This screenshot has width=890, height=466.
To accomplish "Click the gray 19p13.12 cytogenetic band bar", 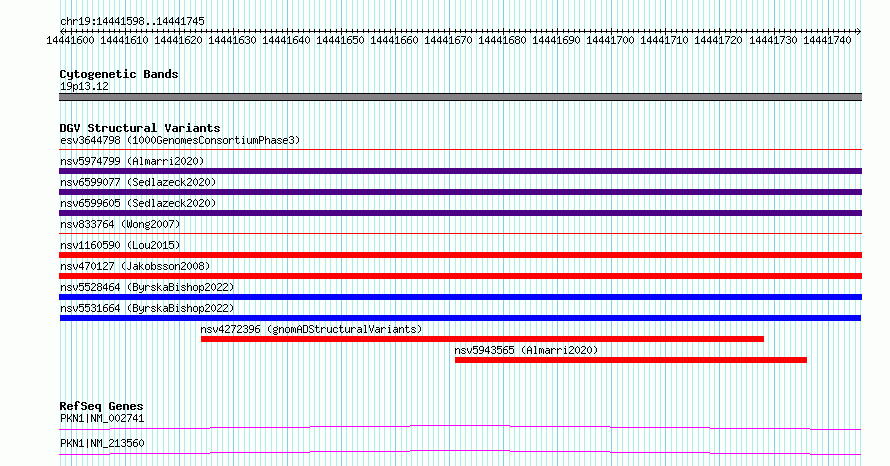I will [460, 97].
